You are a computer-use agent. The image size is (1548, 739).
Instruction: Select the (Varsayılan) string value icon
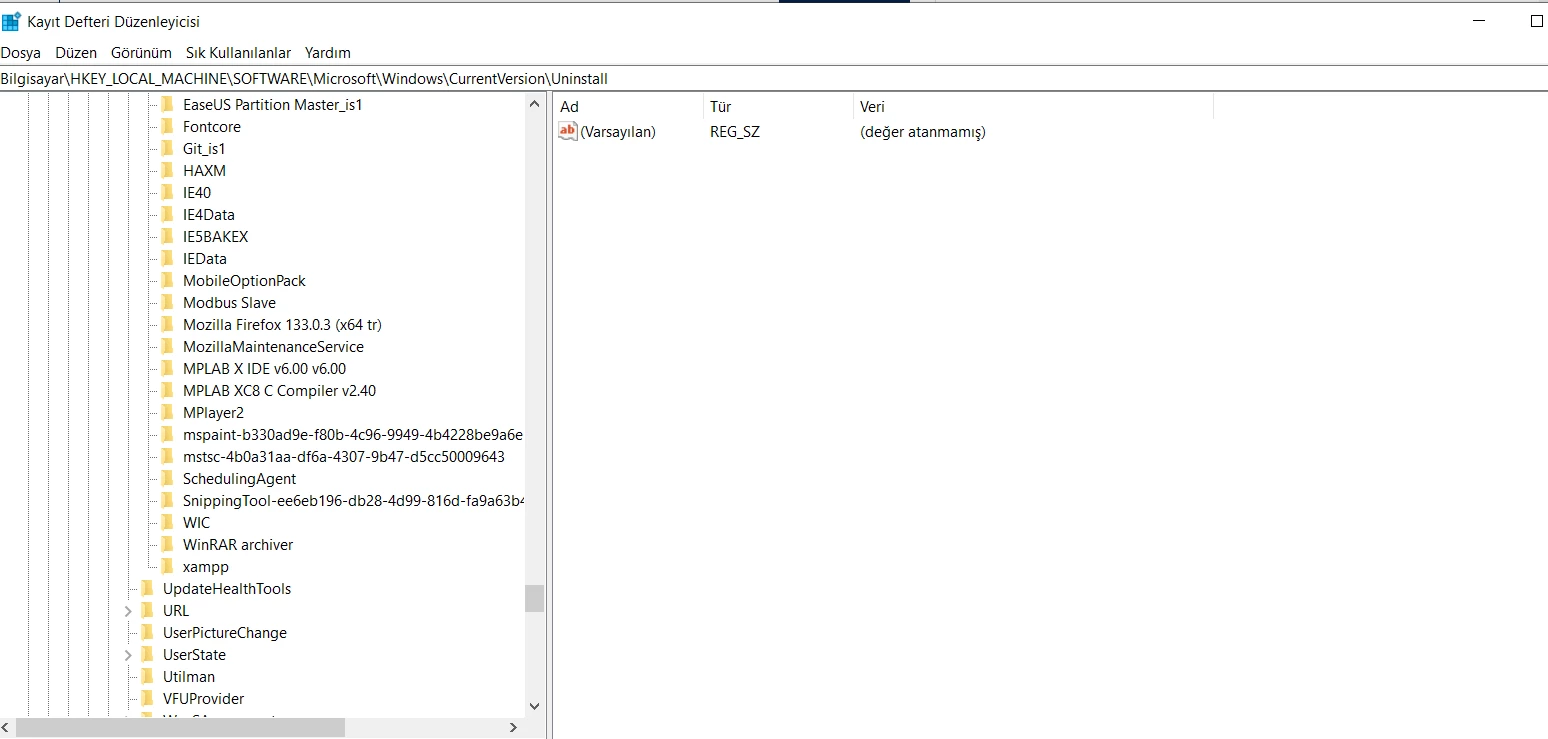[568, 131]
